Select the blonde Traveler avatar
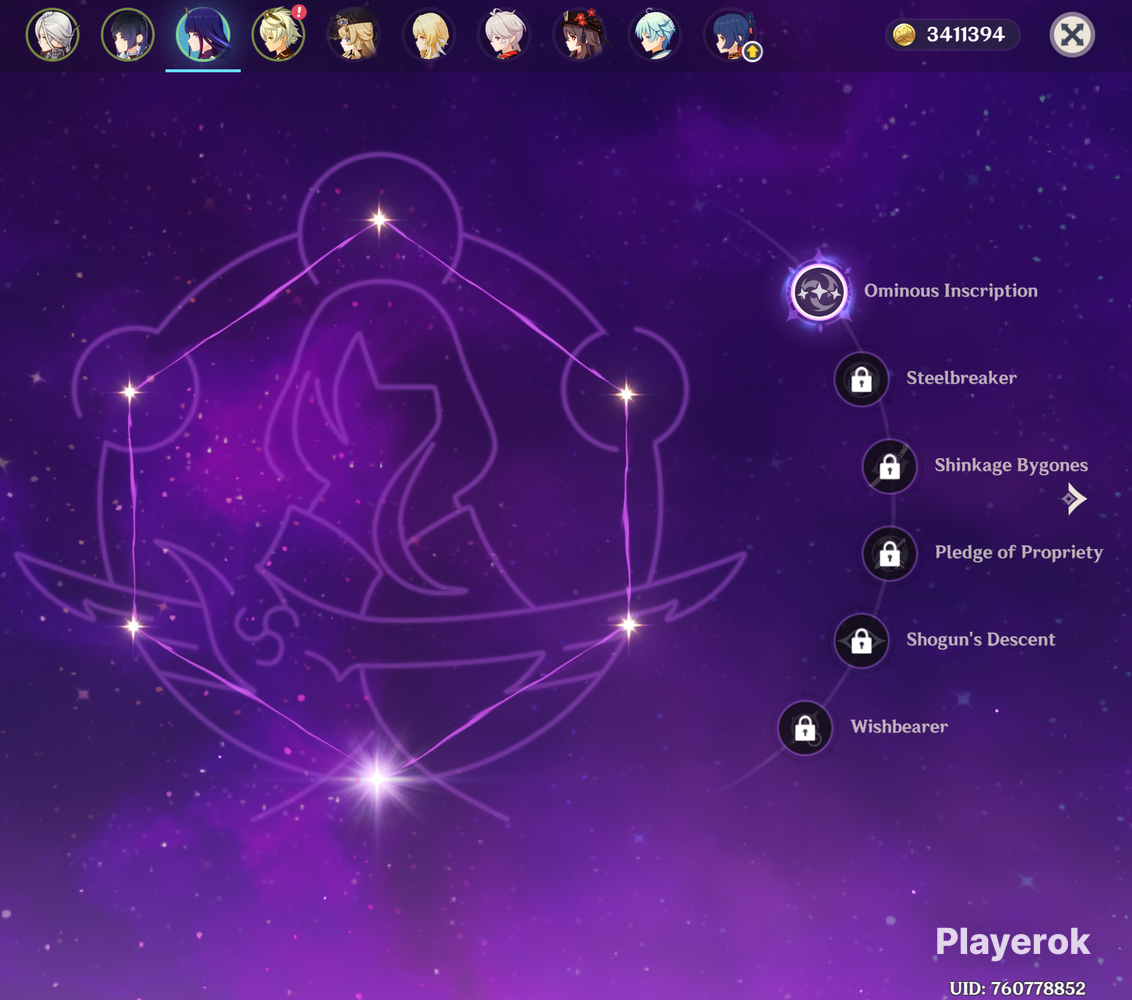The width and height of the screenshot is (1132, 1000). (x=429, y=34)
